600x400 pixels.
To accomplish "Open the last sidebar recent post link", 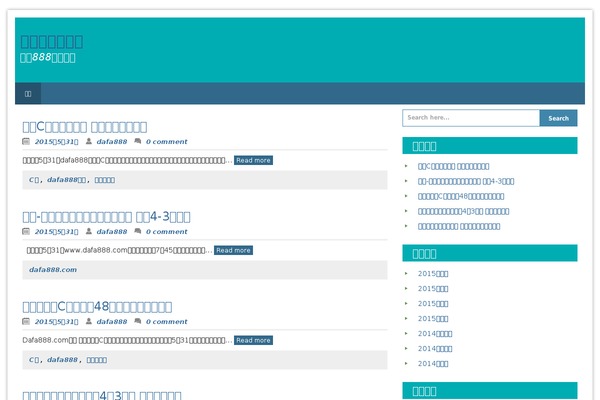I will [459, 227].
